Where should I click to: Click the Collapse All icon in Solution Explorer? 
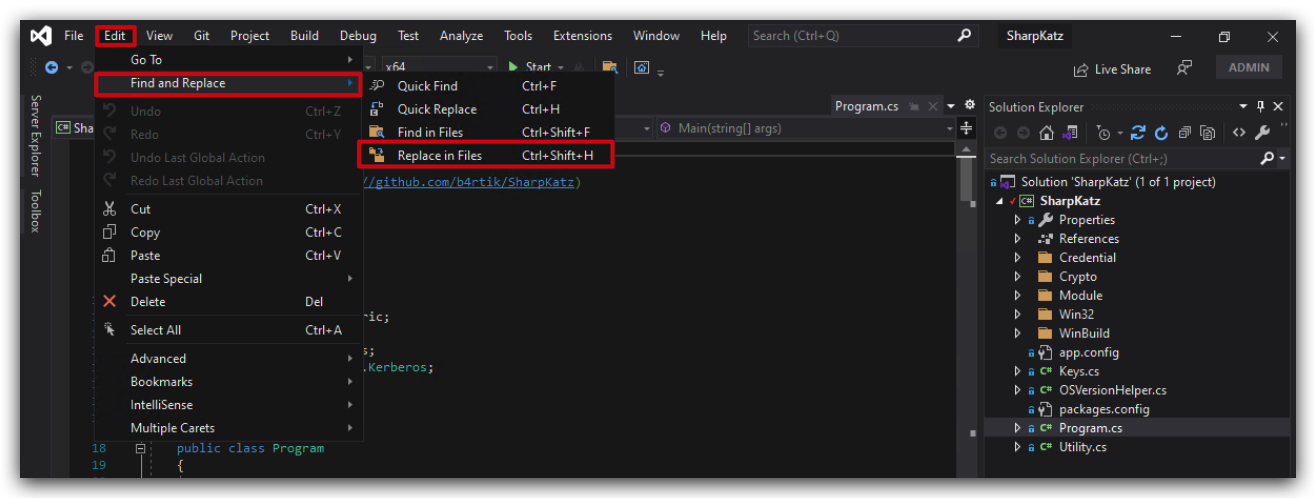click(x=1184, y=132)
